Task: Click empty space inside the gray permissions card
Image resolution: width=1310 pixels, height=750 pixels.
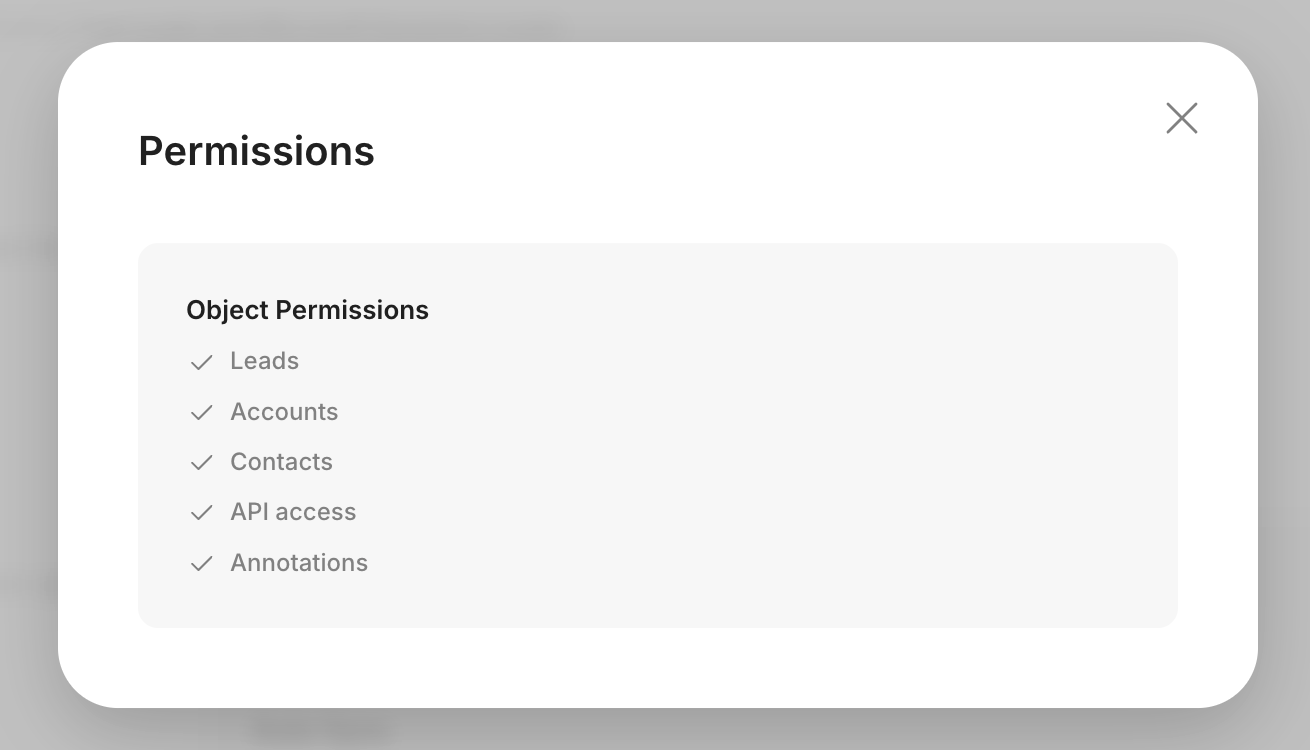Action: pyautogui.click(x=760, y=440)
